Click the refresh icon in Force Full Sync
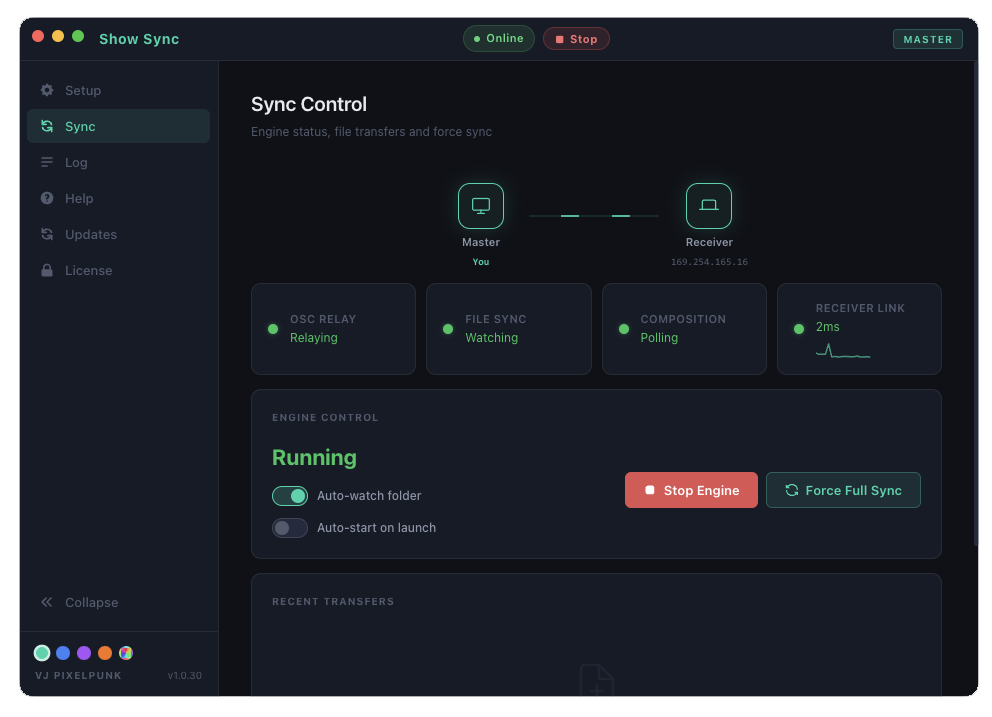Screen dimensions: 992x717 pos(791,490)
